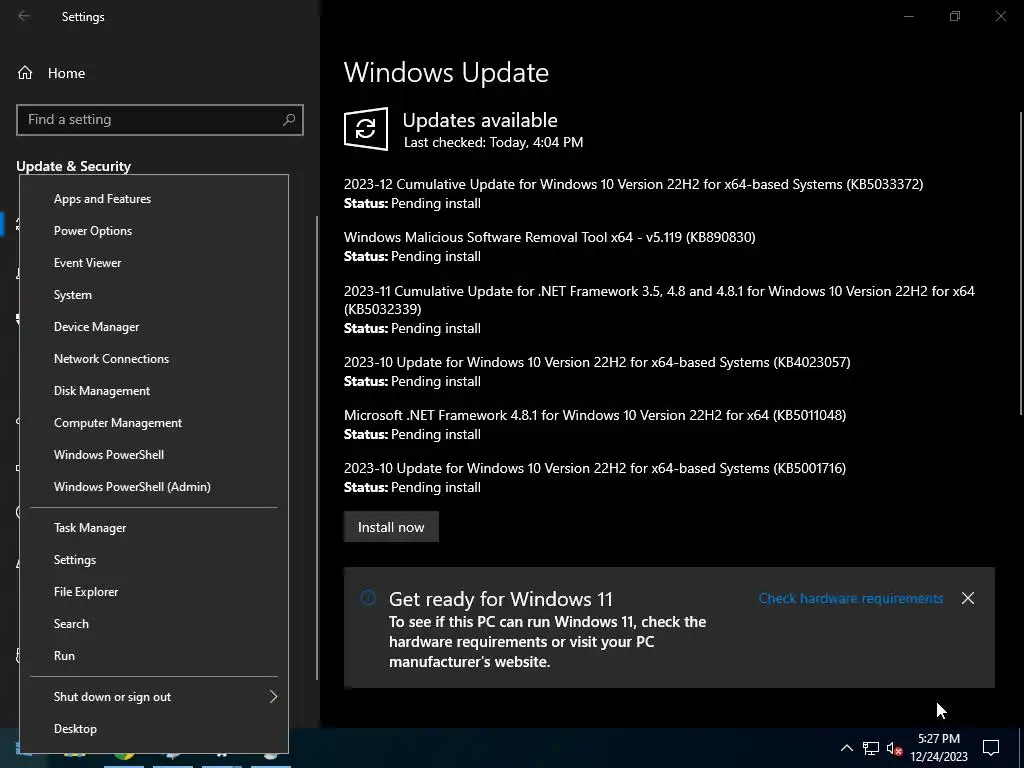Select Malicious Software Removal Tool KB890830 entry
This screenshot has height=768, width=1024.
click(549, 237)
